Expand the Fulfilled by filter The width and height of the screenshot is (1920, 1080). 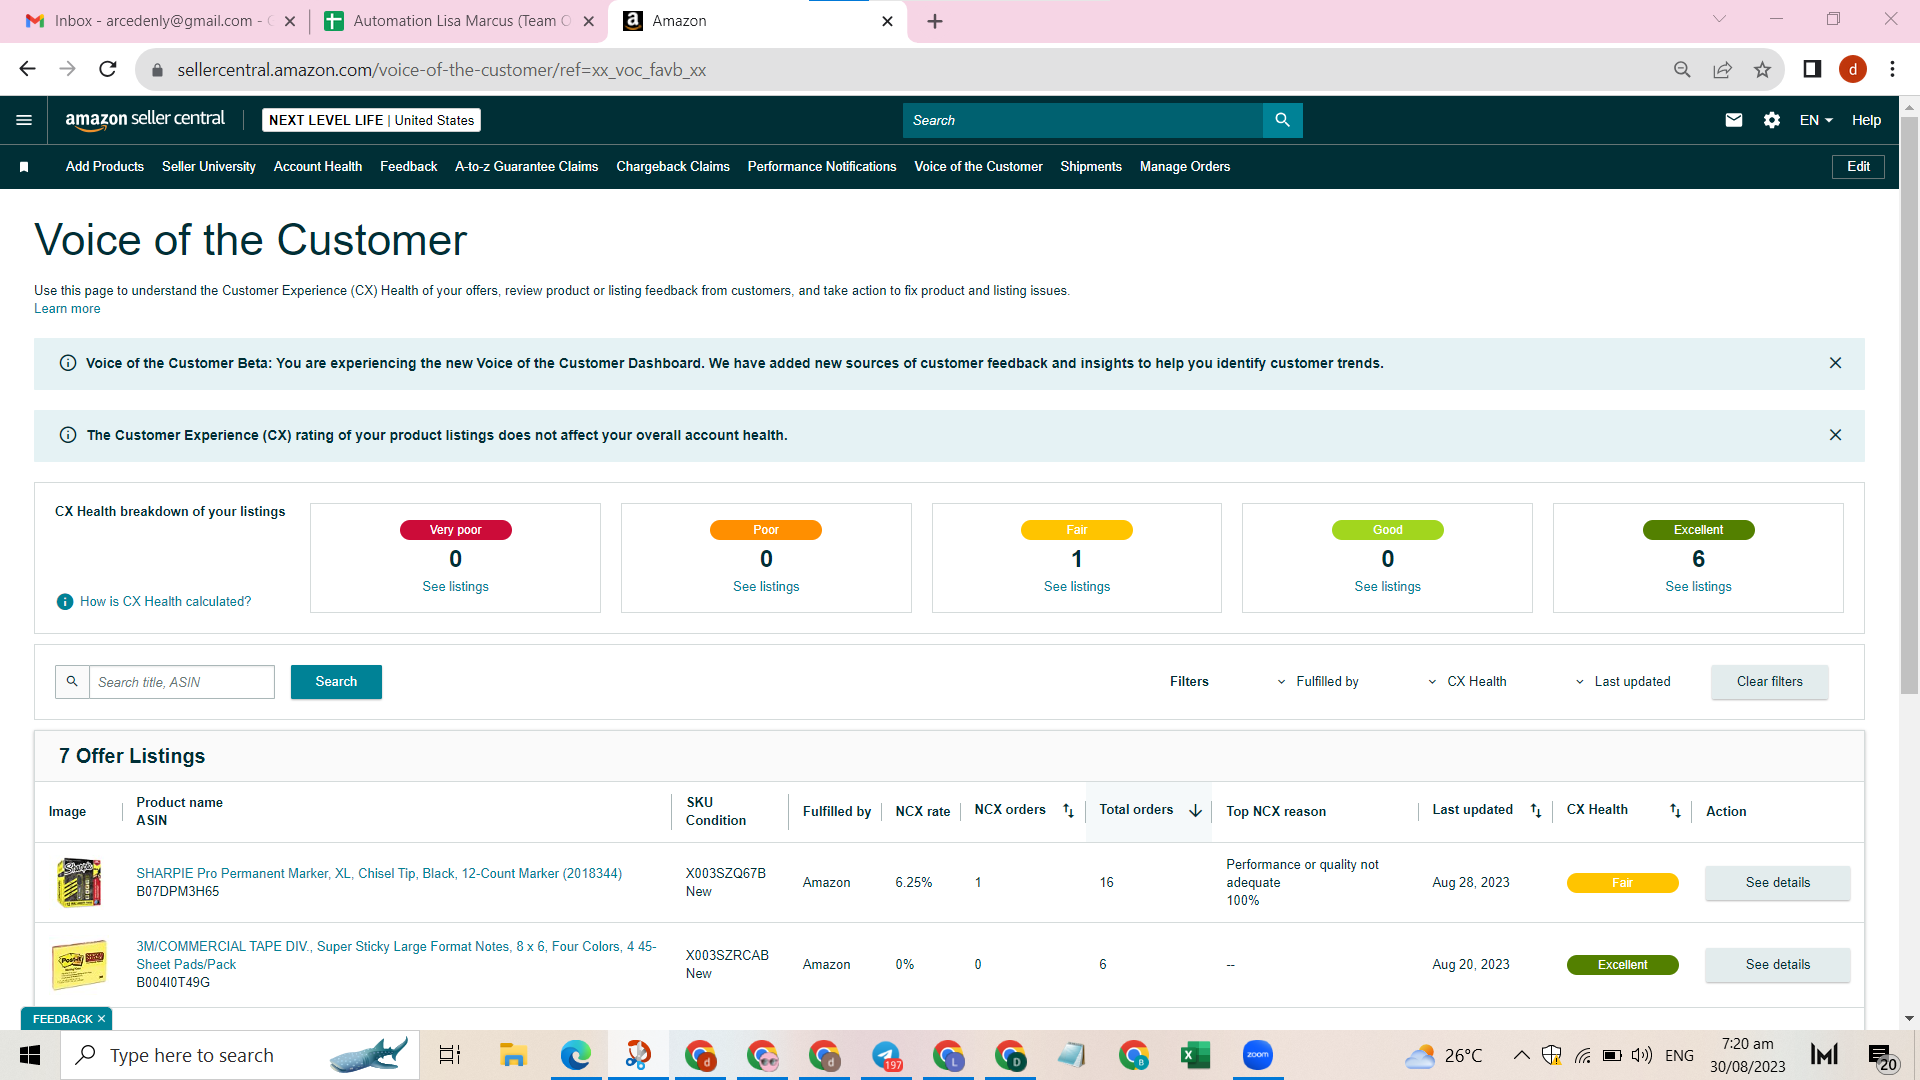click(1318, 682)
